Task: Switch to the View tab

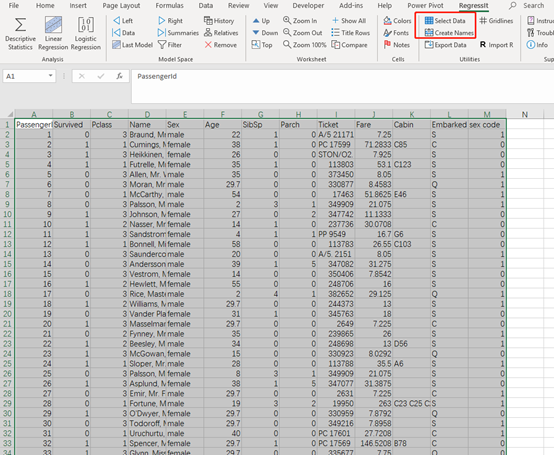Action: coord(271,6)
